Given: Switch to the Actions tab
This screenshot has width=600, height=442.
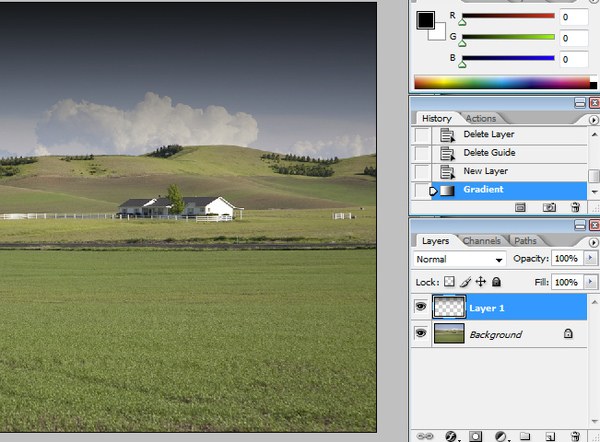Looking at the screenshot, I should pyautogui.click(x=481, y=119).
